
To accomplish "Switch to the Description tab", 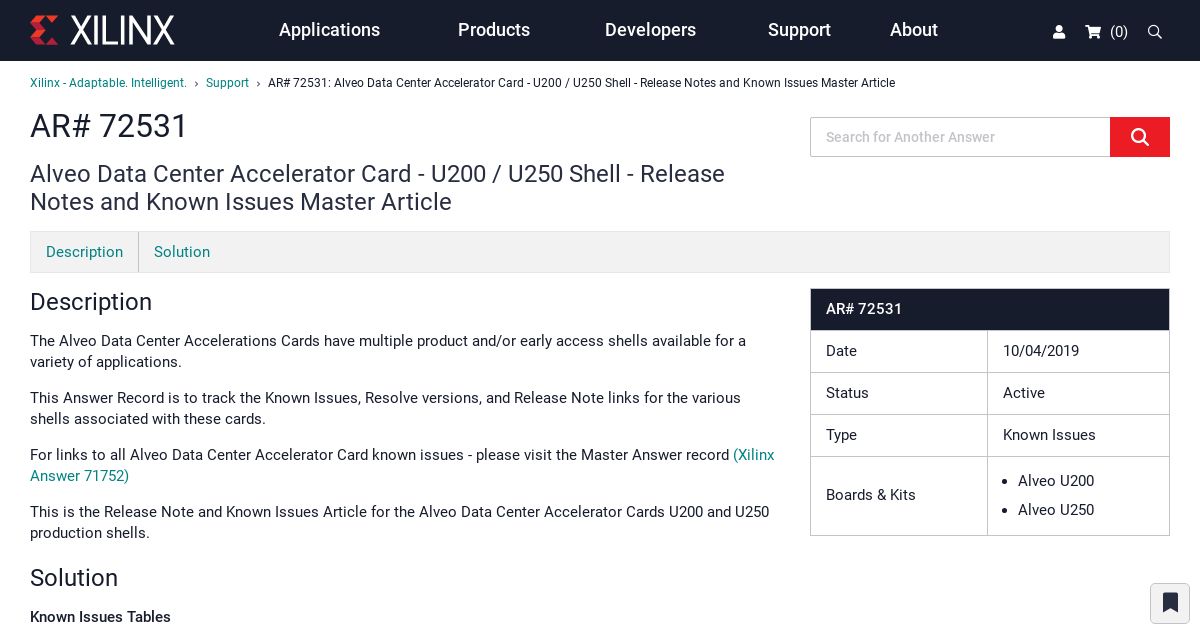I will point(85,252).
